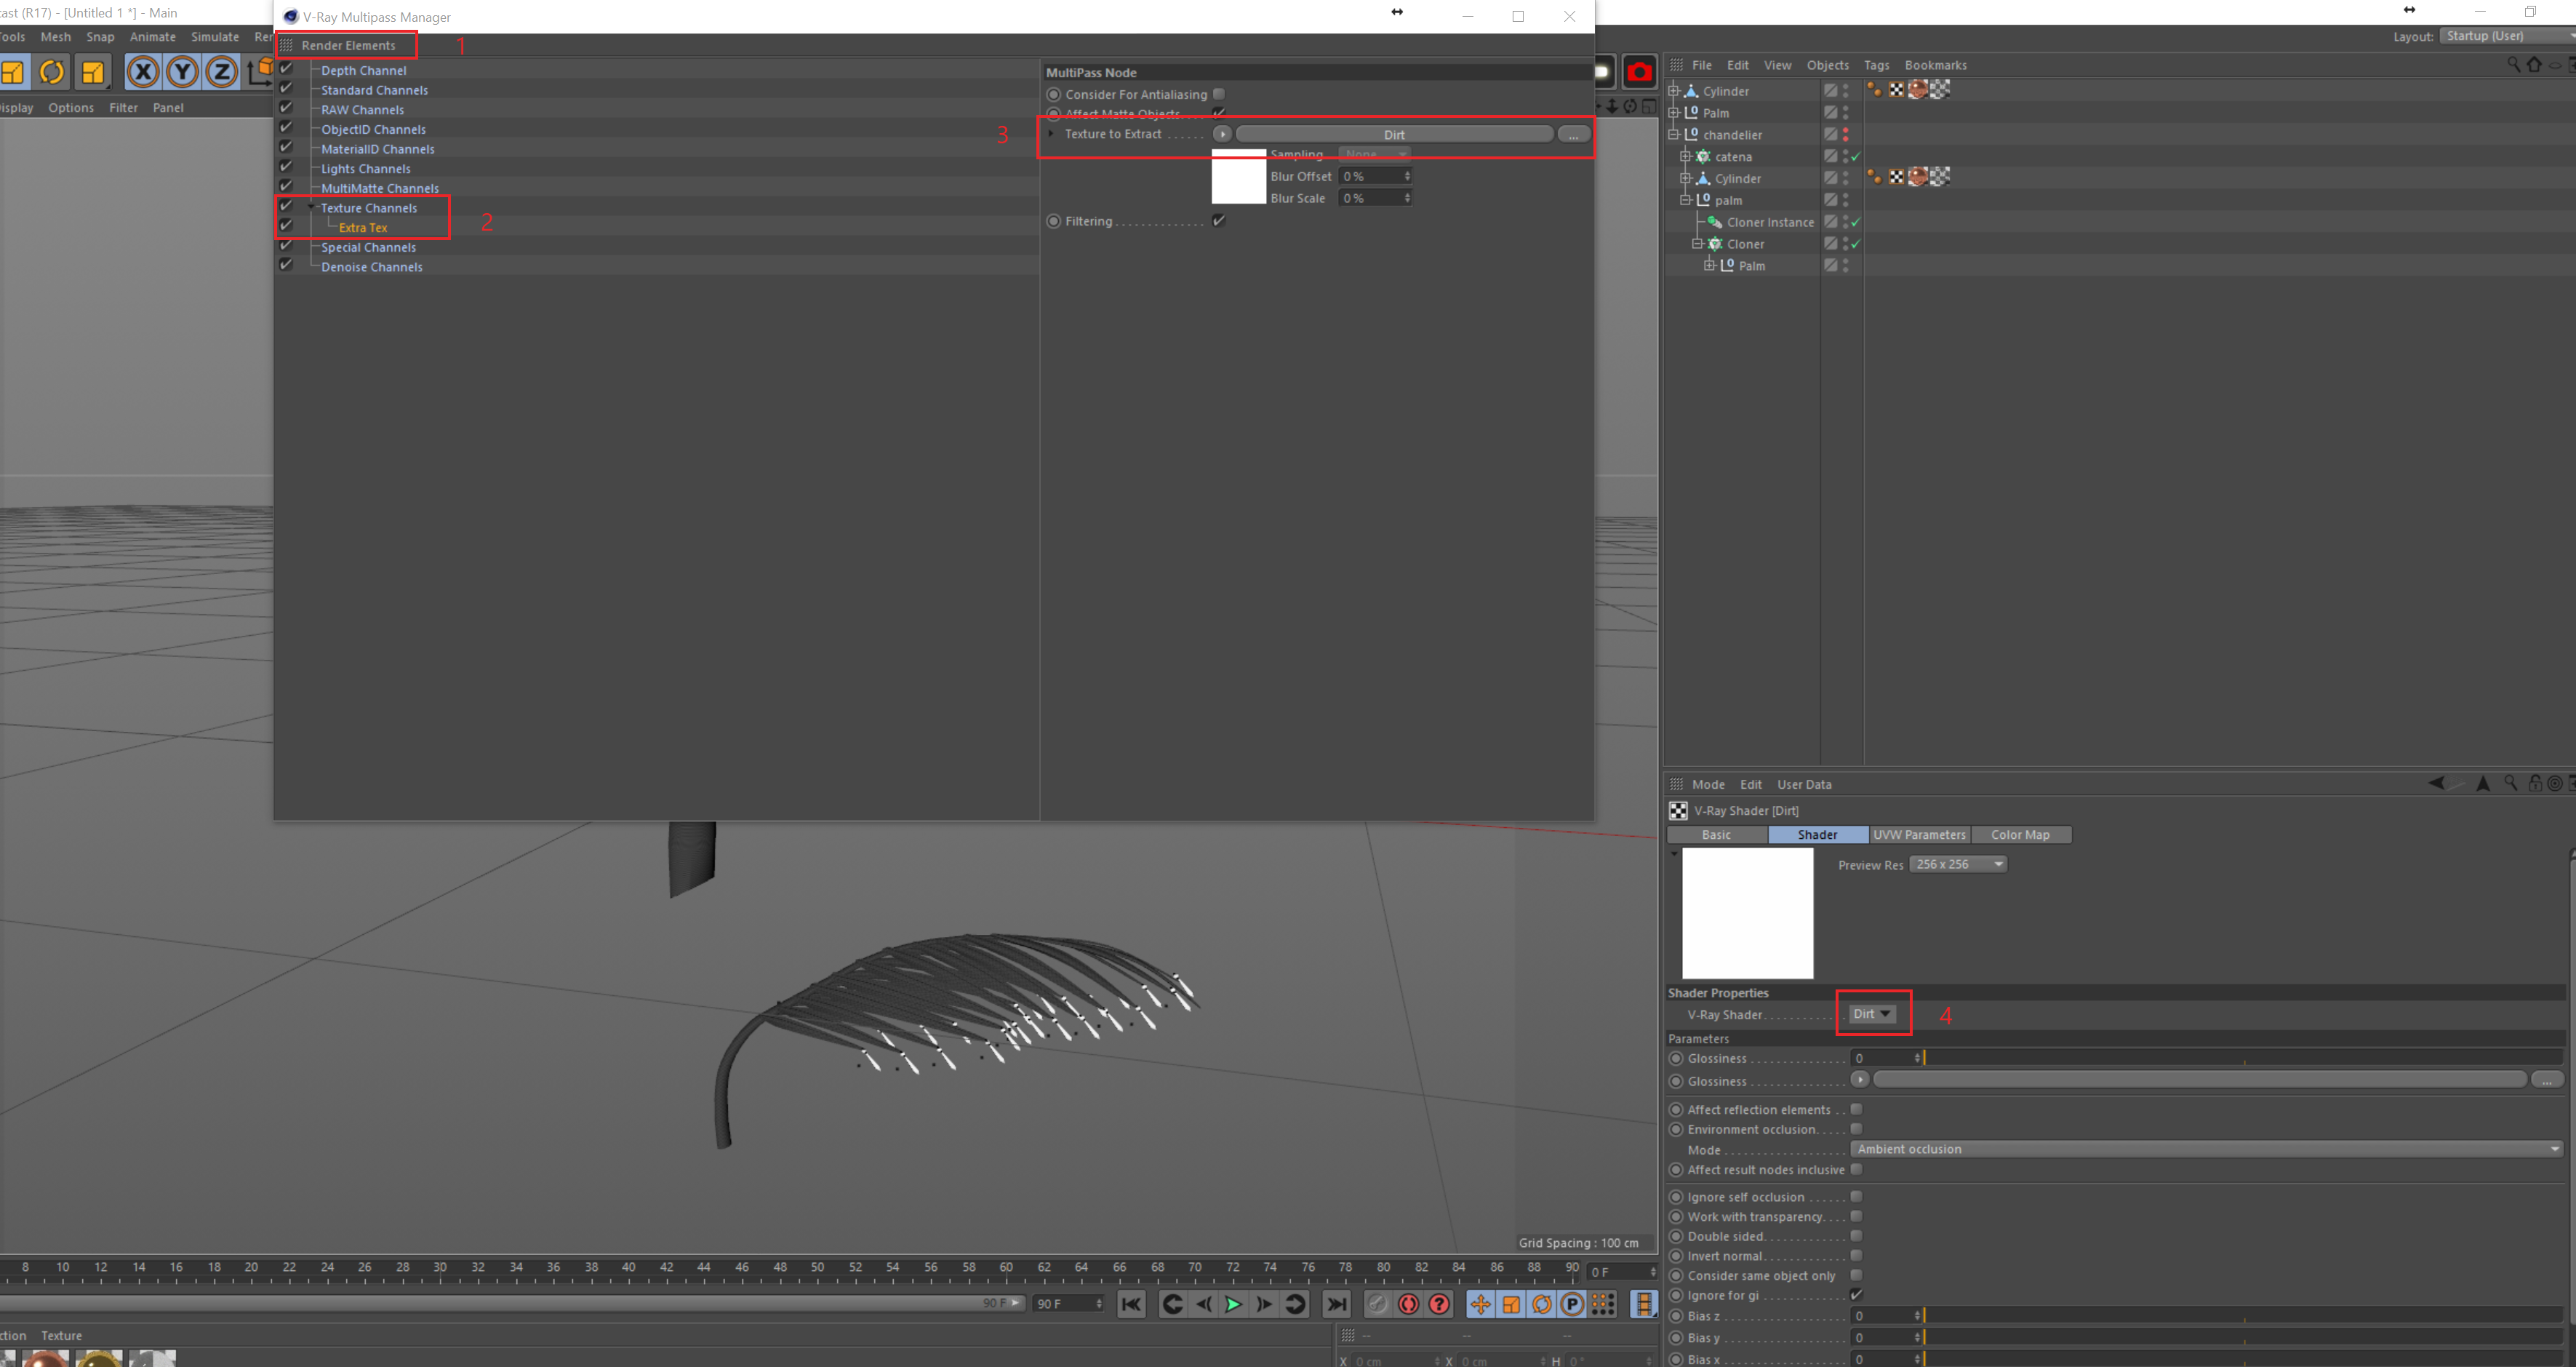
Task: Click the X axis lock icon
Action: [143, 72]
